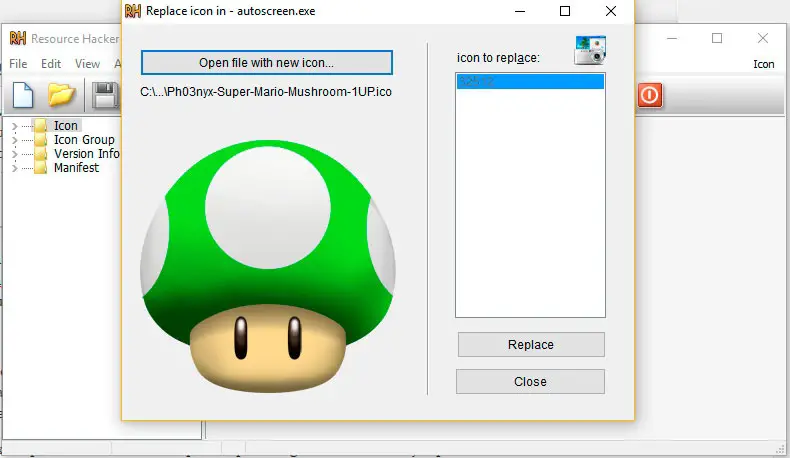Maximize the Replace icon dialog
Viewport: 790px width, 458px height.
tap(565, 11)
